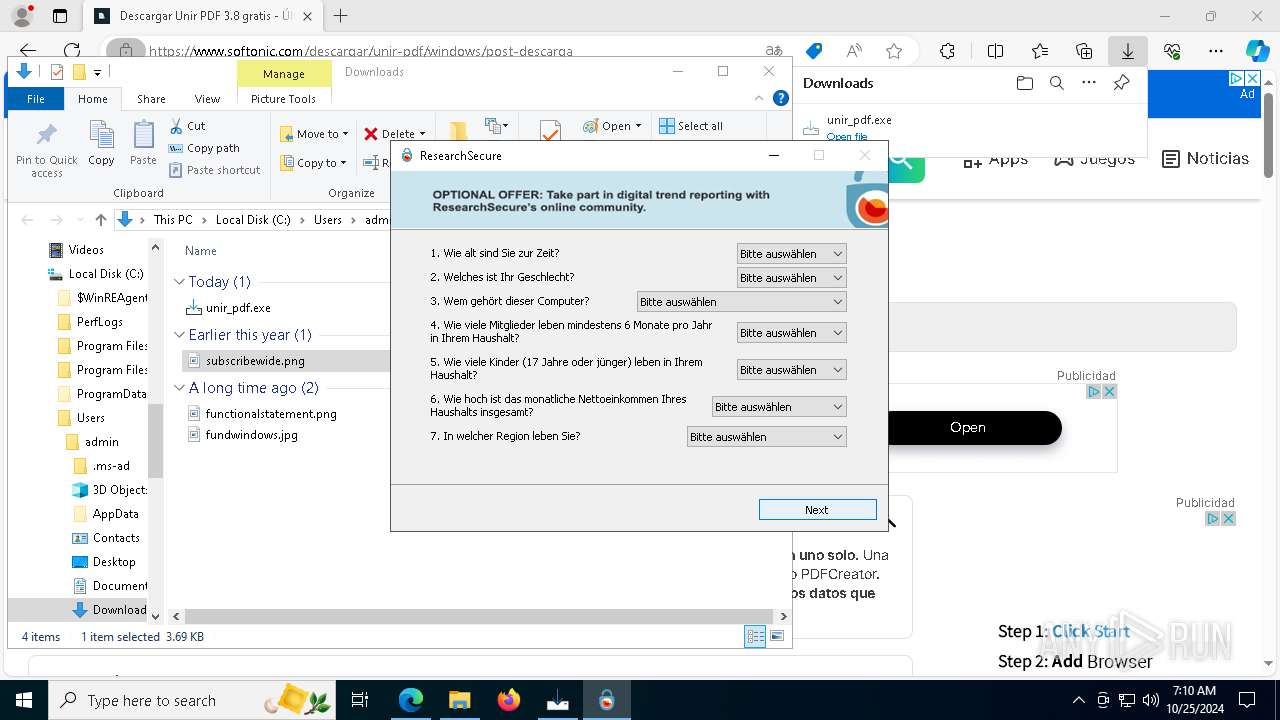The width and height of the screenshot is (1280, 720).
Task: Switch to the Home ribbon tab
Action: click(x=93, y=99)
